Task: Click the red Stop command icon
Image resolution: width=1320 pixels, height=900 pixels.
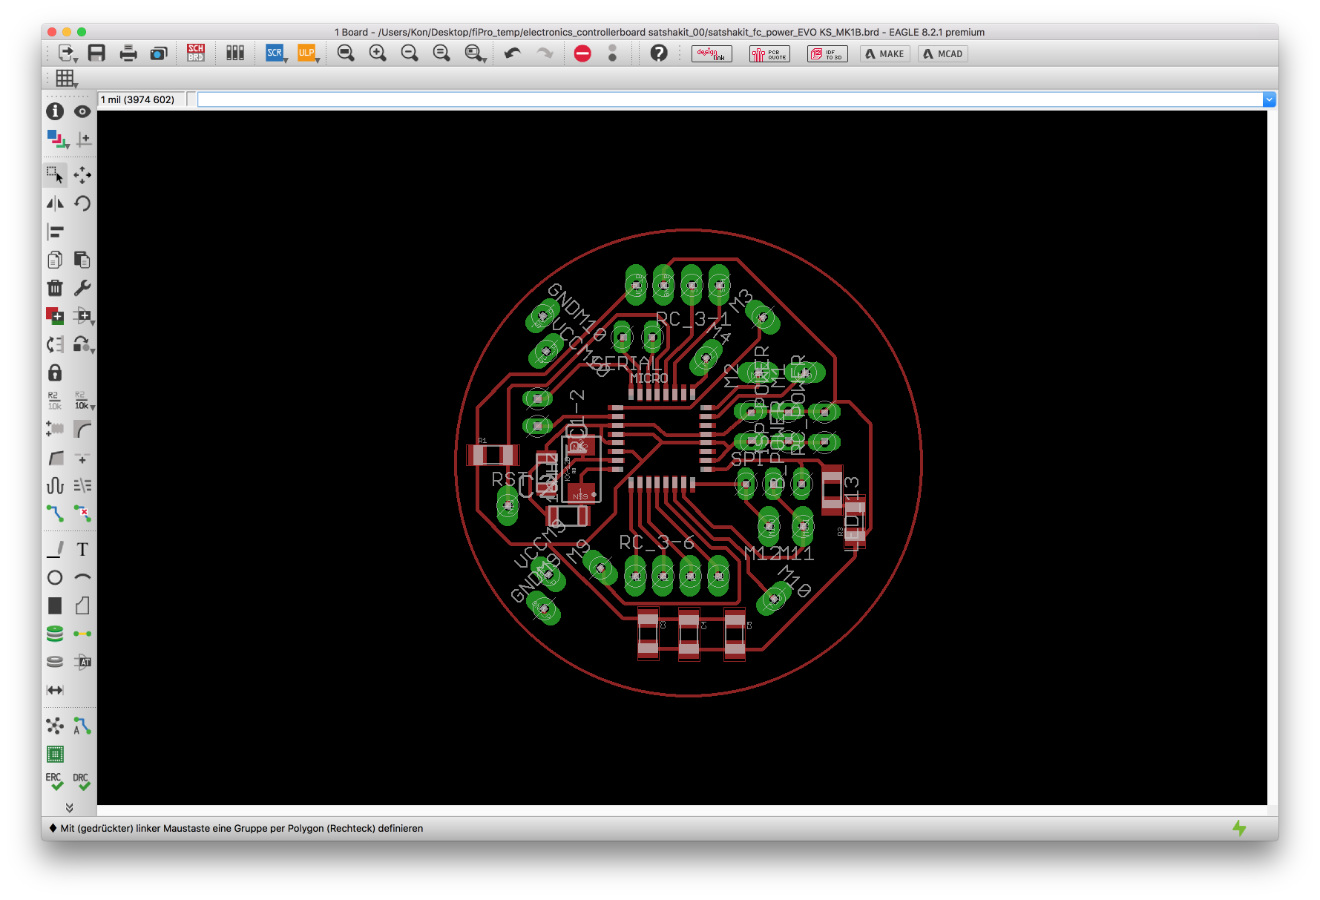Action: click(x=583, y=53)
